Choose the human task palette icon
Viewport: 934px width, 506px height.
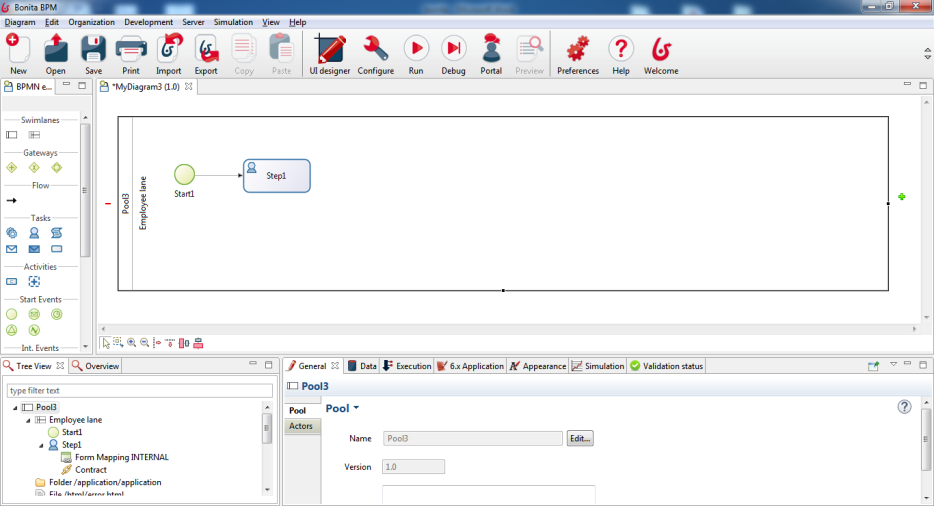point(34,232)
